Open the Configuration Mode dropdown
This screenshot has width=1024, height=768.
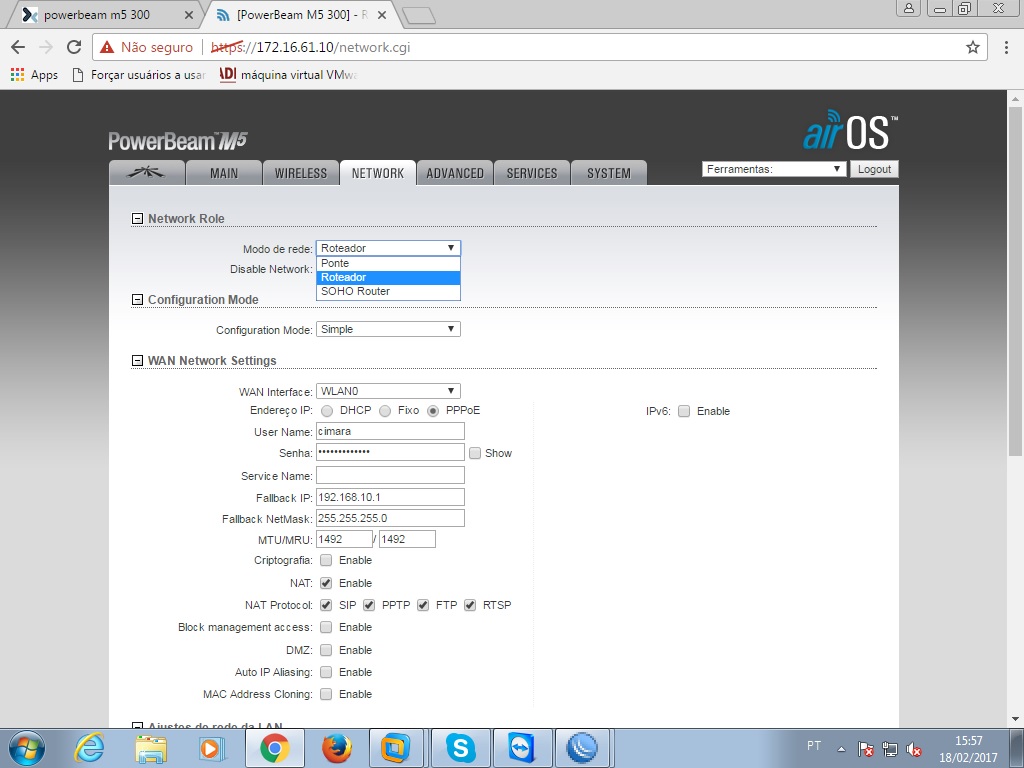[388, 329]
